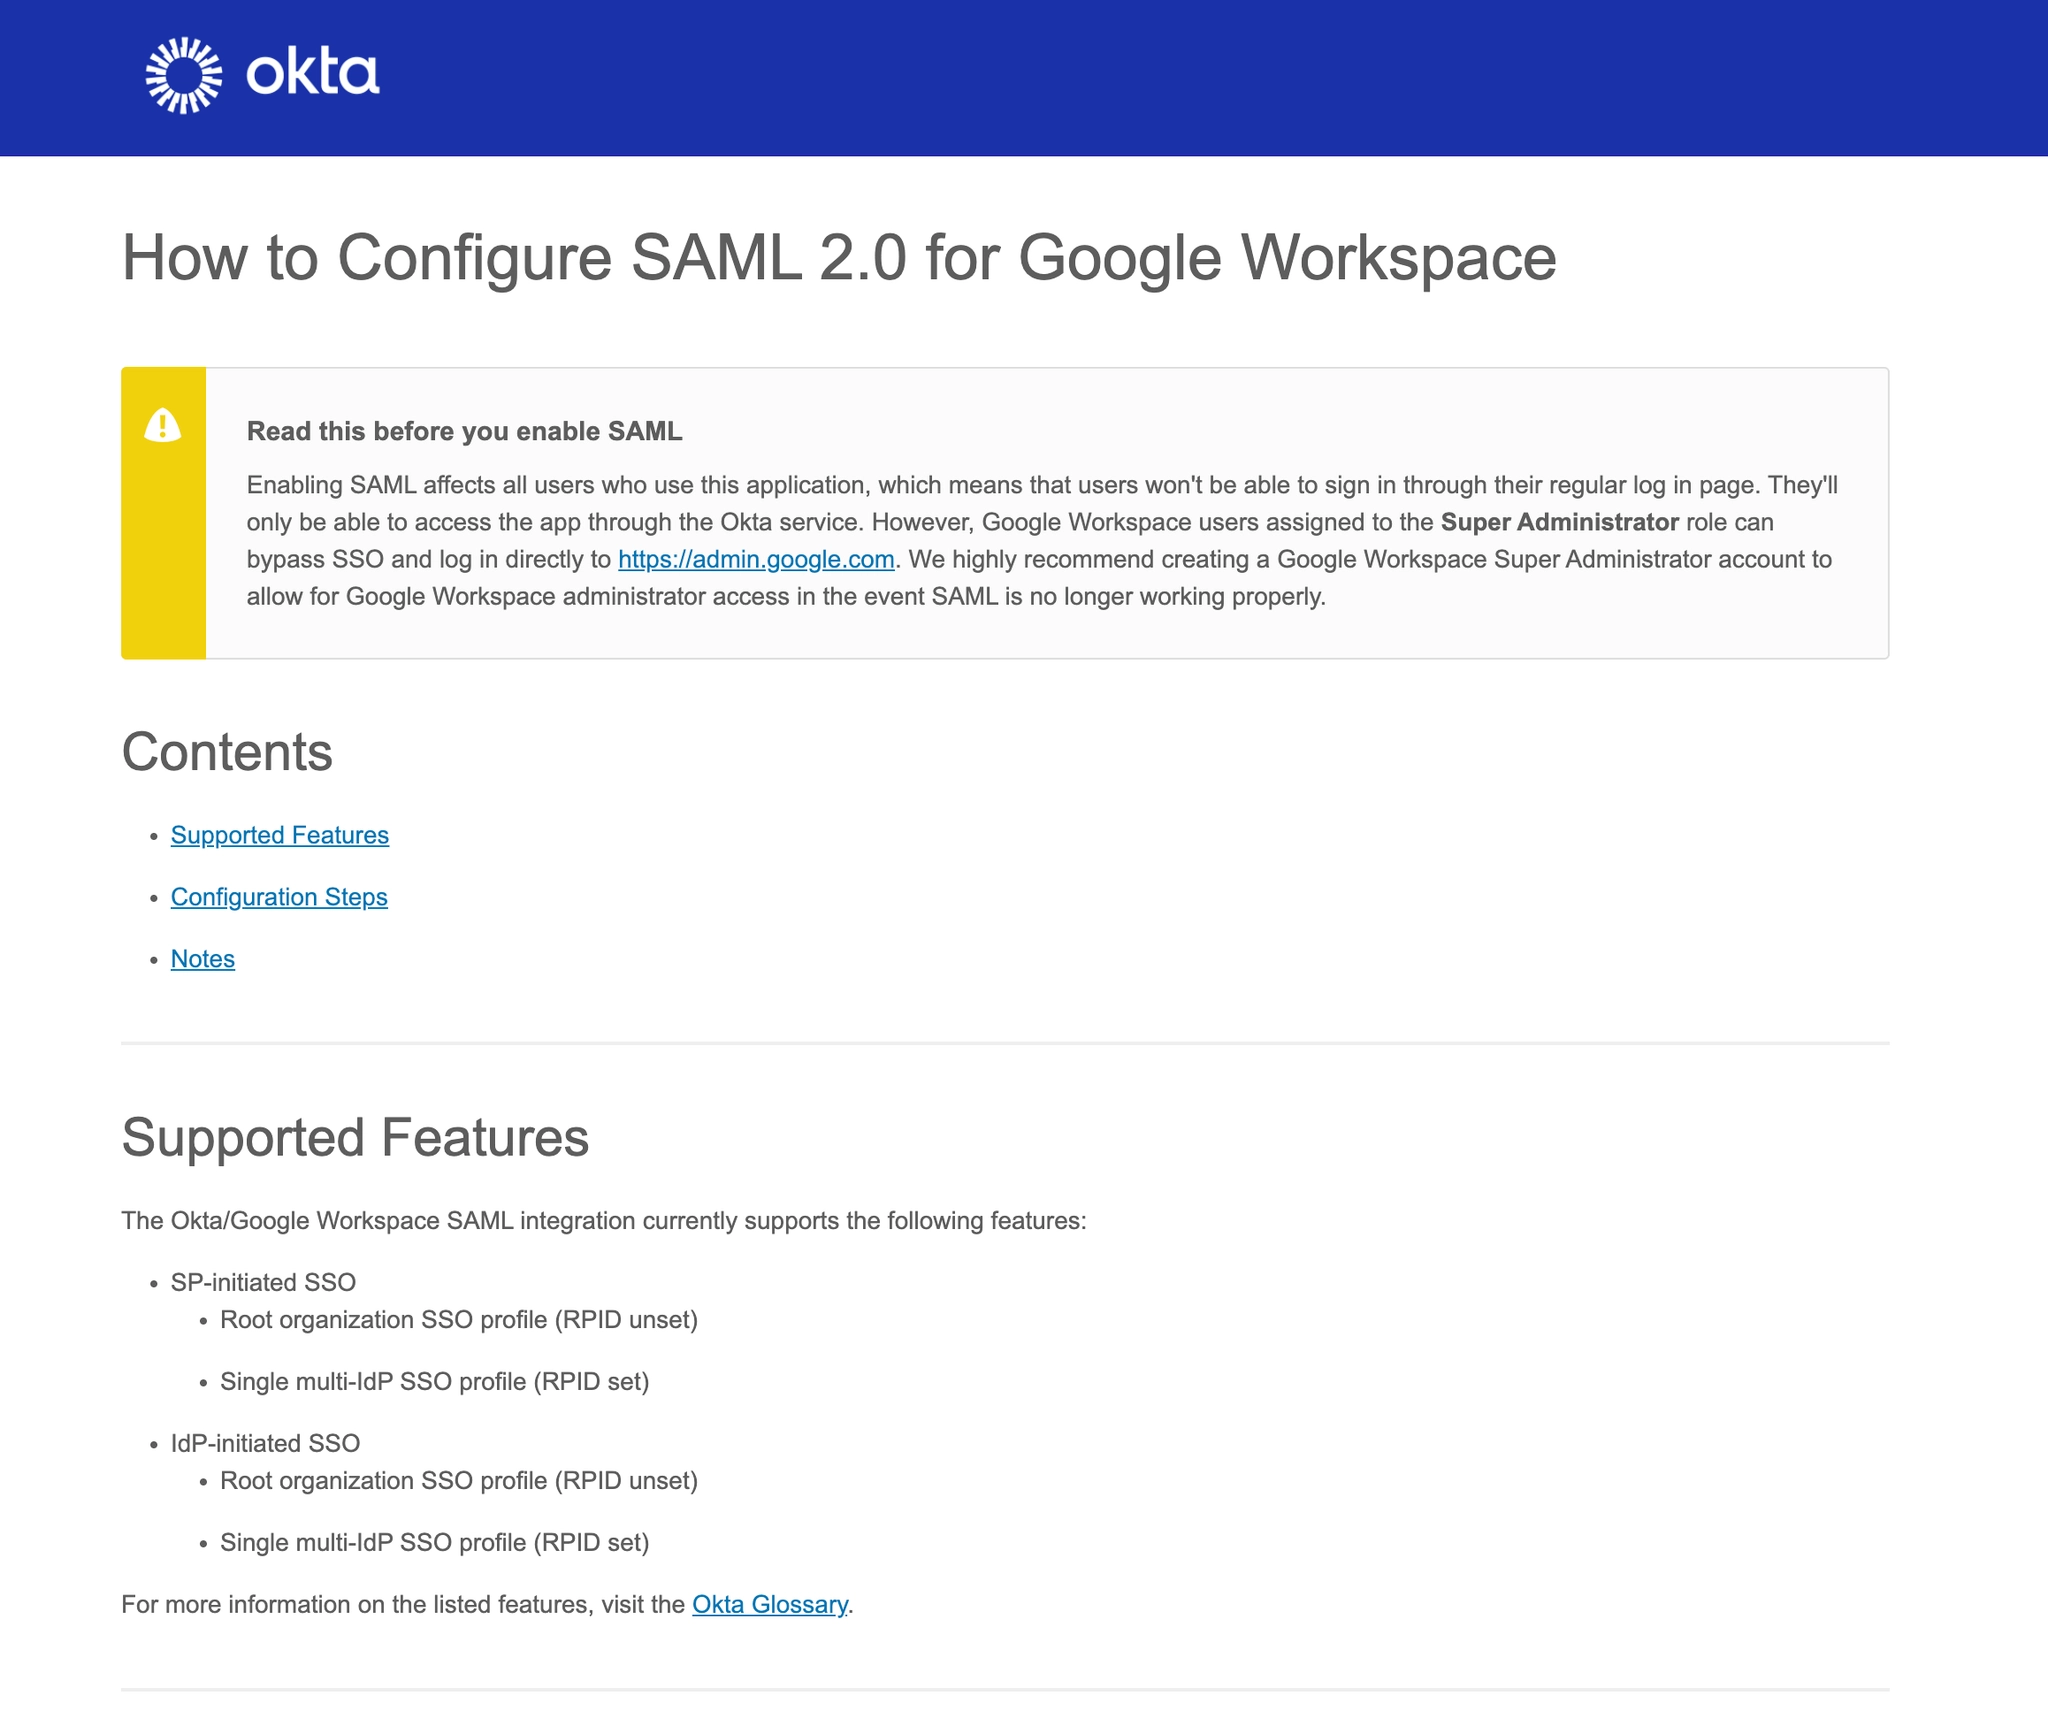
Task: Click the page title about SAML 2.0
Action: point(838,257)
